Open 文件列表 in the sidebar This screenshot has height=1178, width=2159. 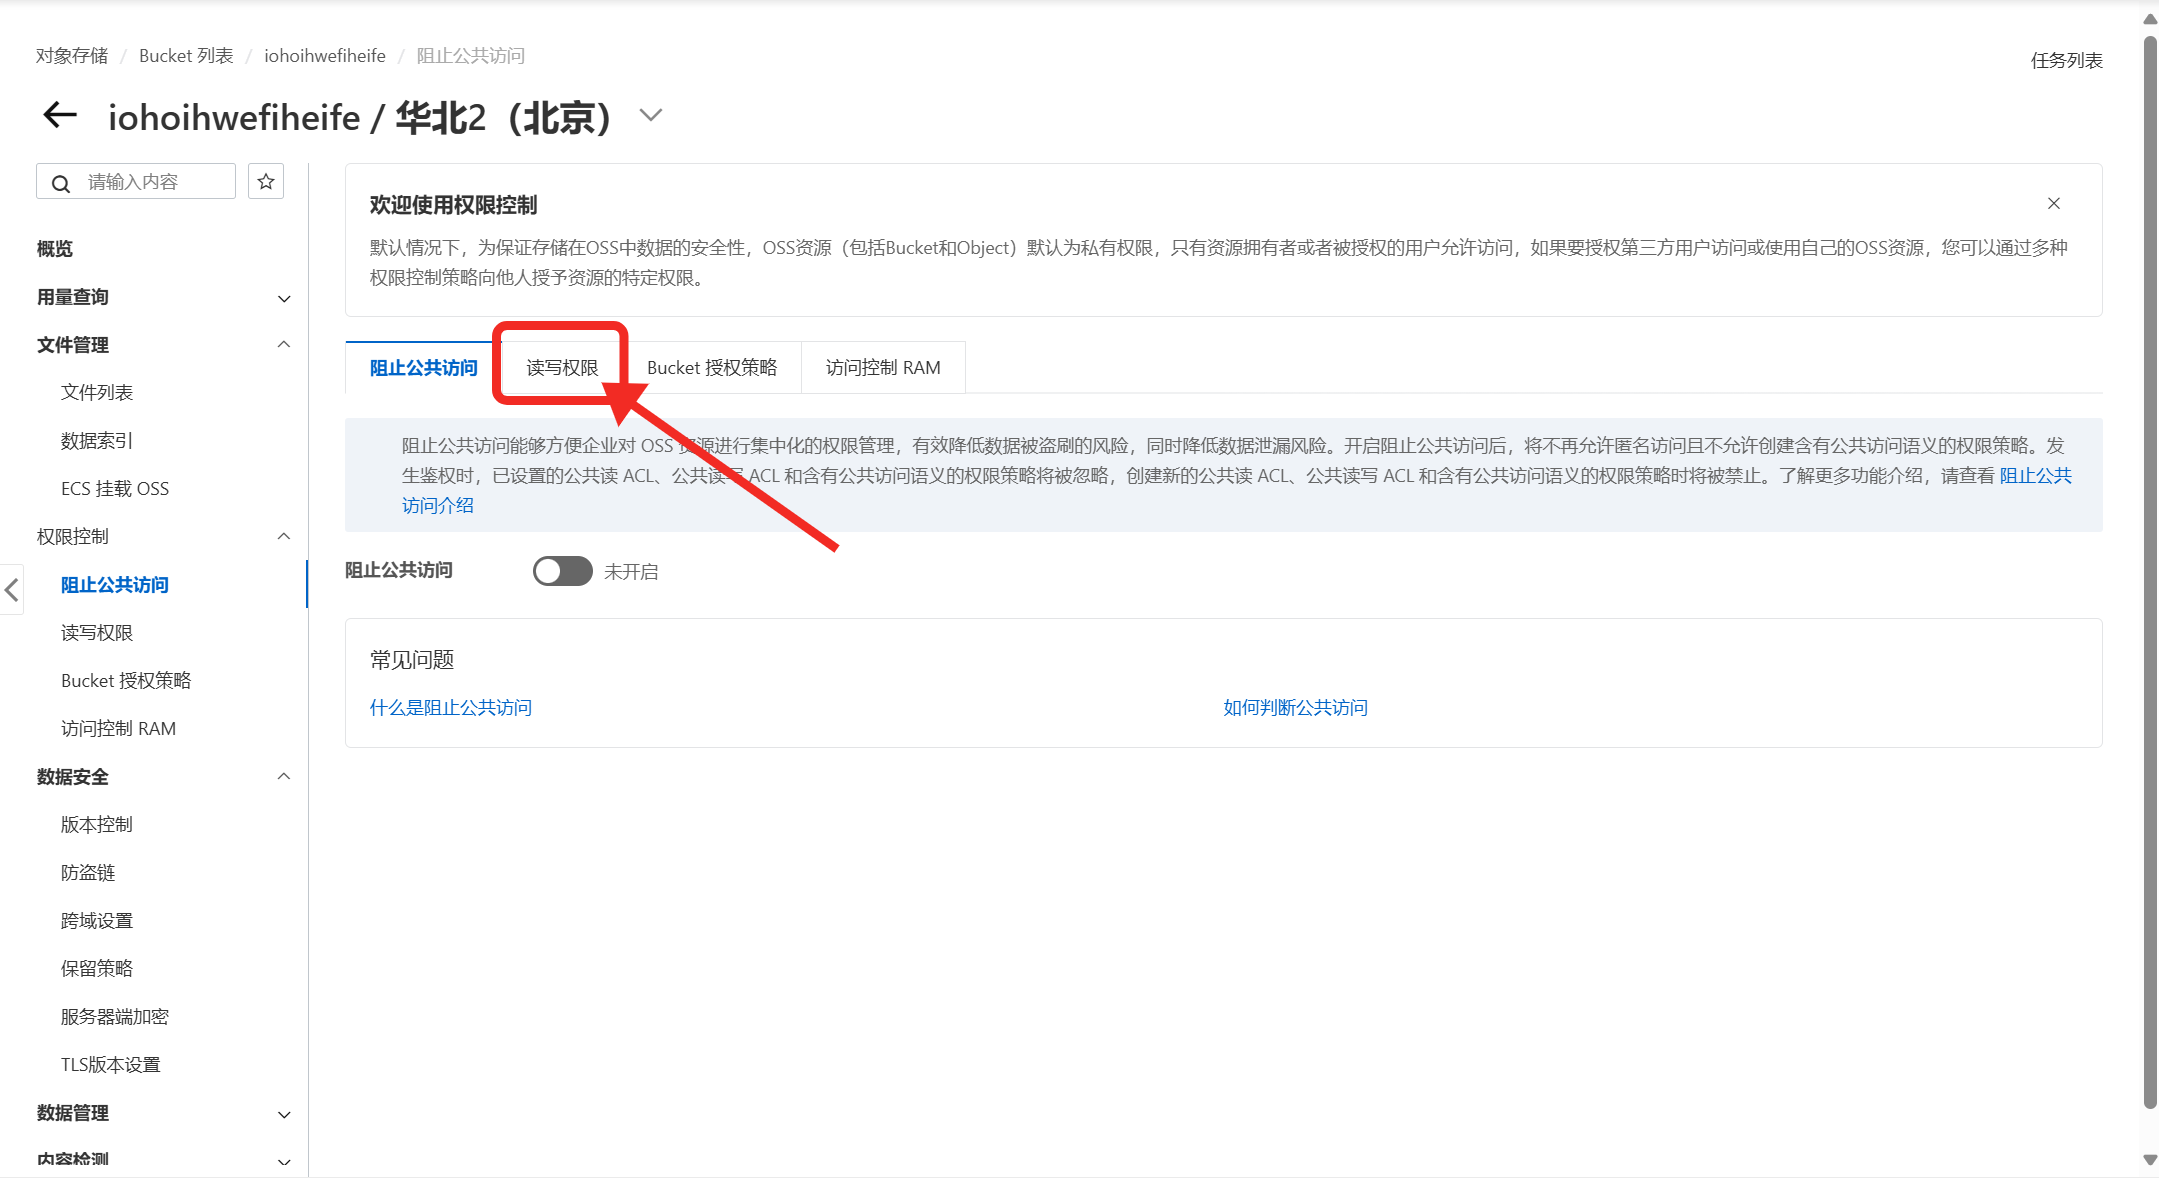[x=97, y=393]
